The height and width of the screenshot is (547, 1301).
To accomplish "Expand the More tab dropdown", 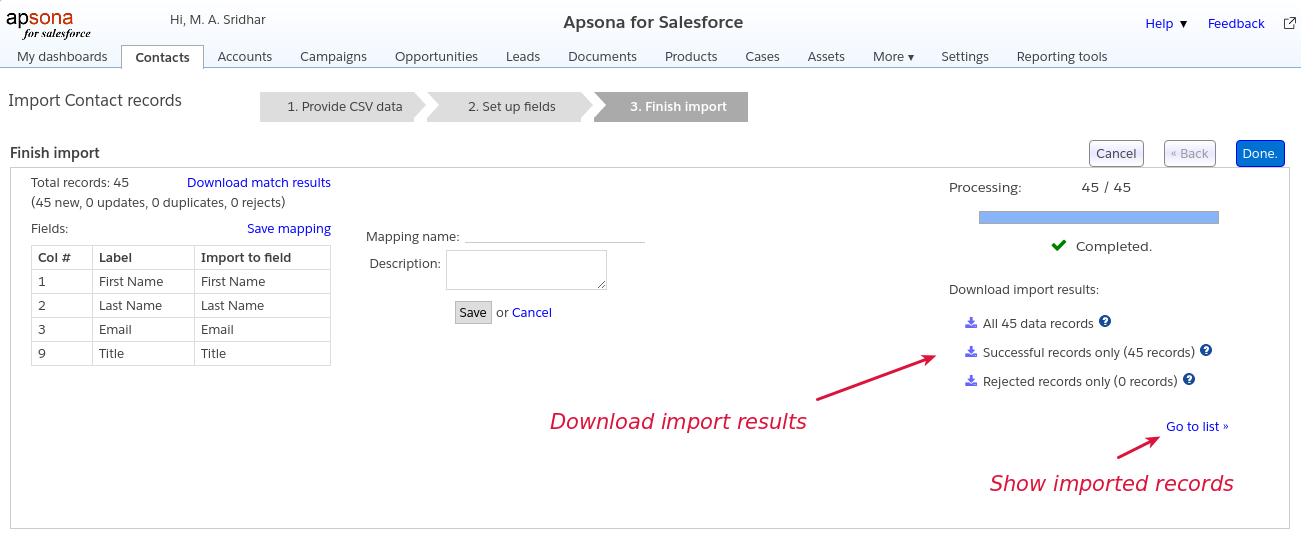I will click(893, 57).
